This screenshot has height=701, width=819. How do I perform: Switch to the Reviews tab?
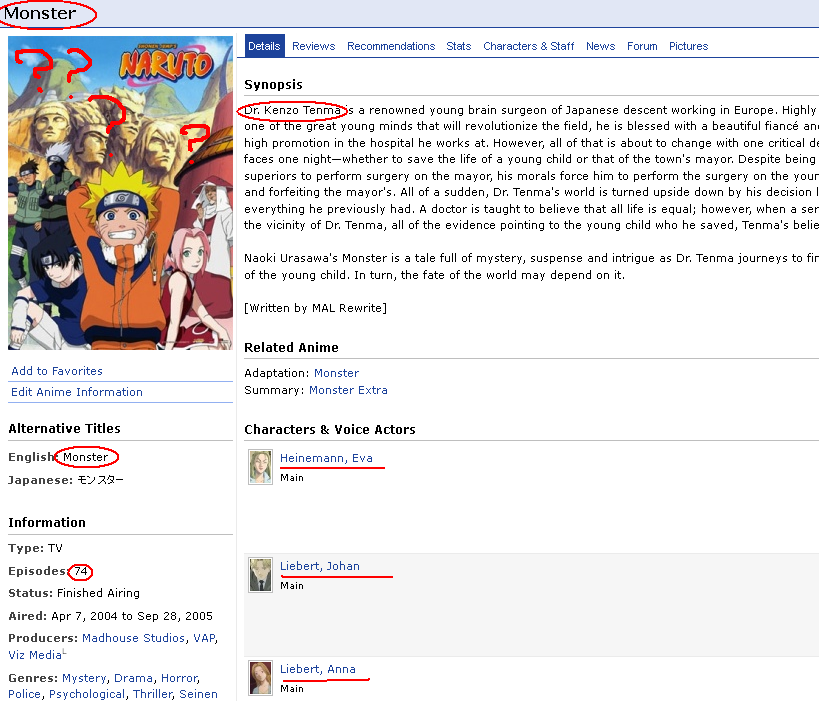313,46
